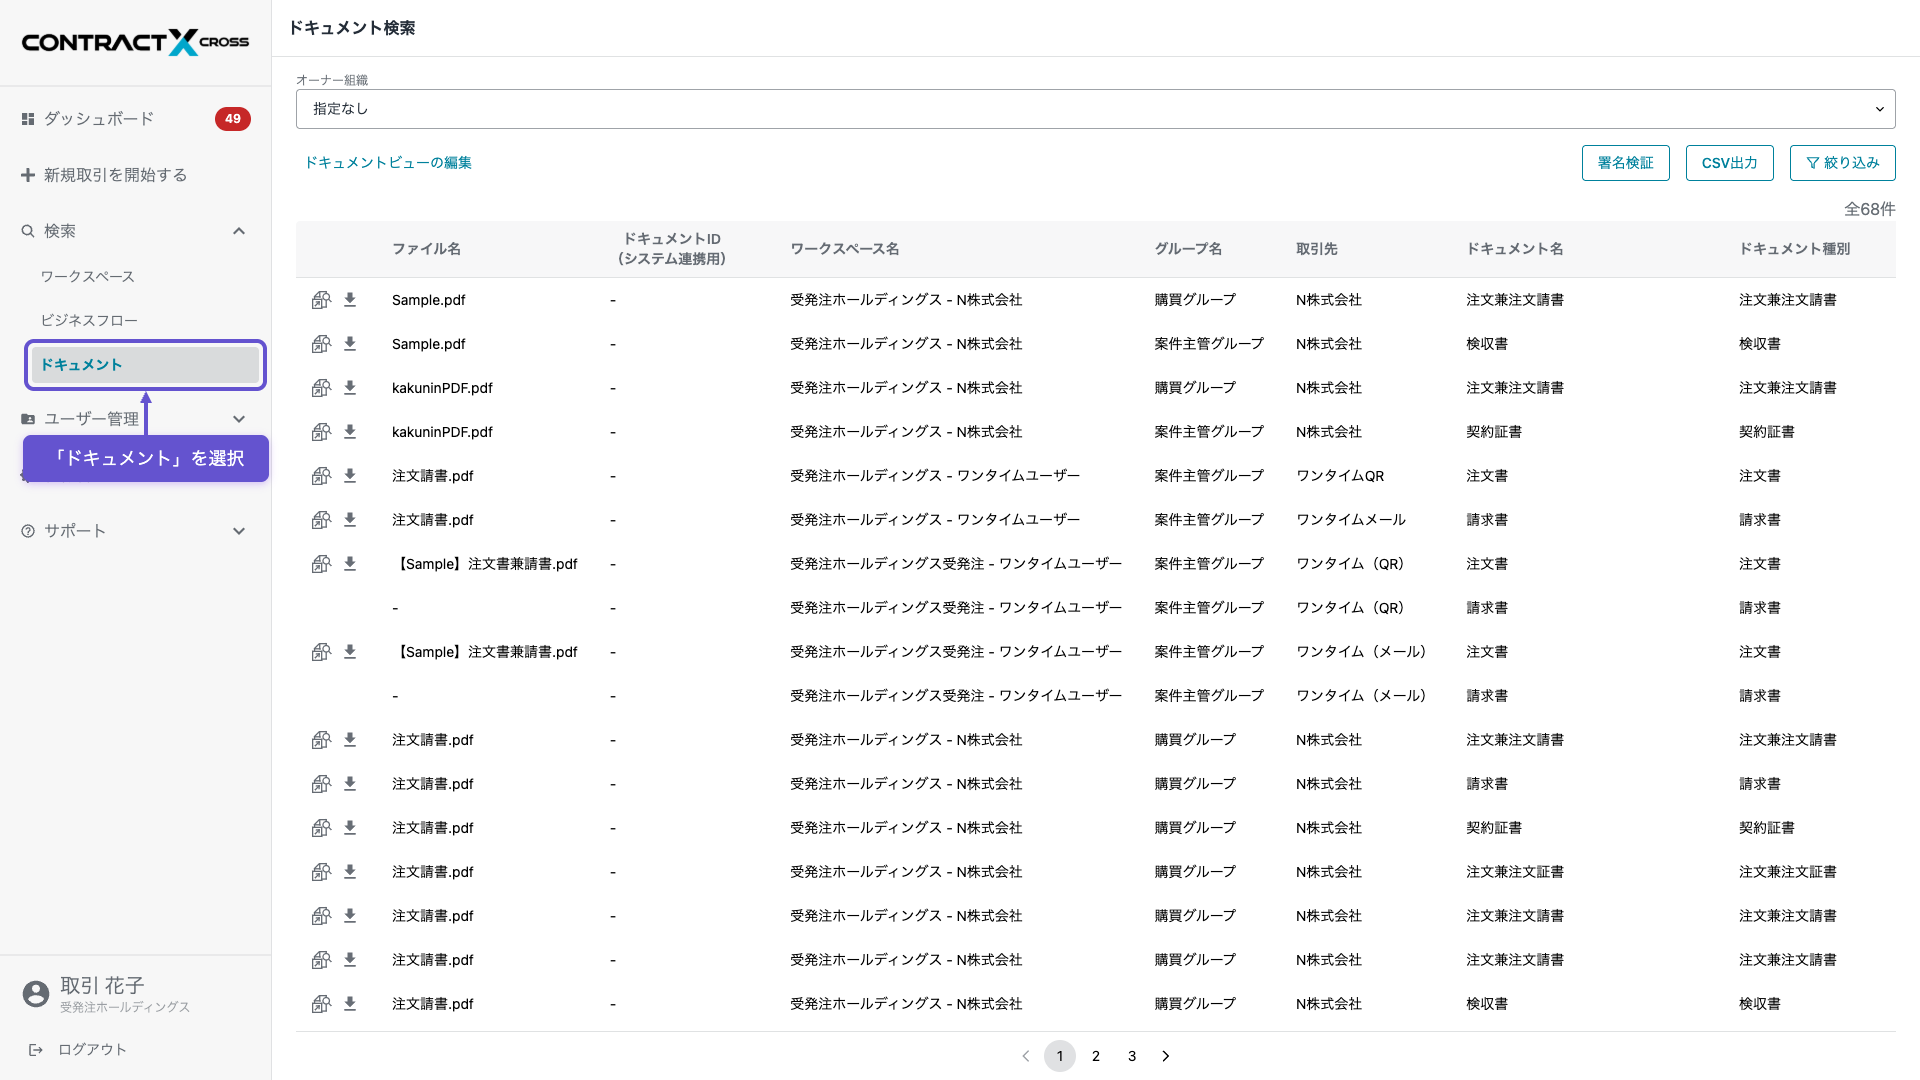Open preview icon for 【Sample】注文書兼請書.pdf ワンタイム（QR）row
The width and height of the screenshot is (1920, 1080).
point(321,564)
